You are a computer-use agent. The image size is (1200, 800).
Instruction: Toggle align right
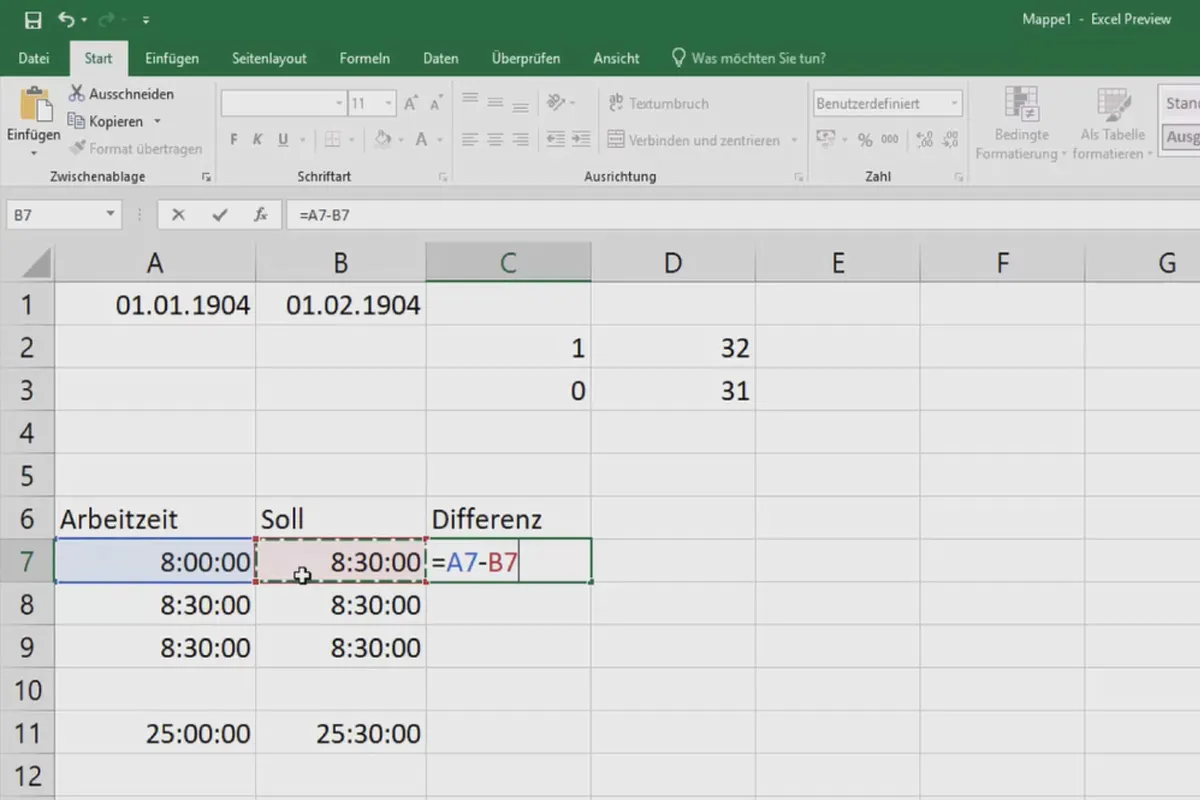point(518,140)
